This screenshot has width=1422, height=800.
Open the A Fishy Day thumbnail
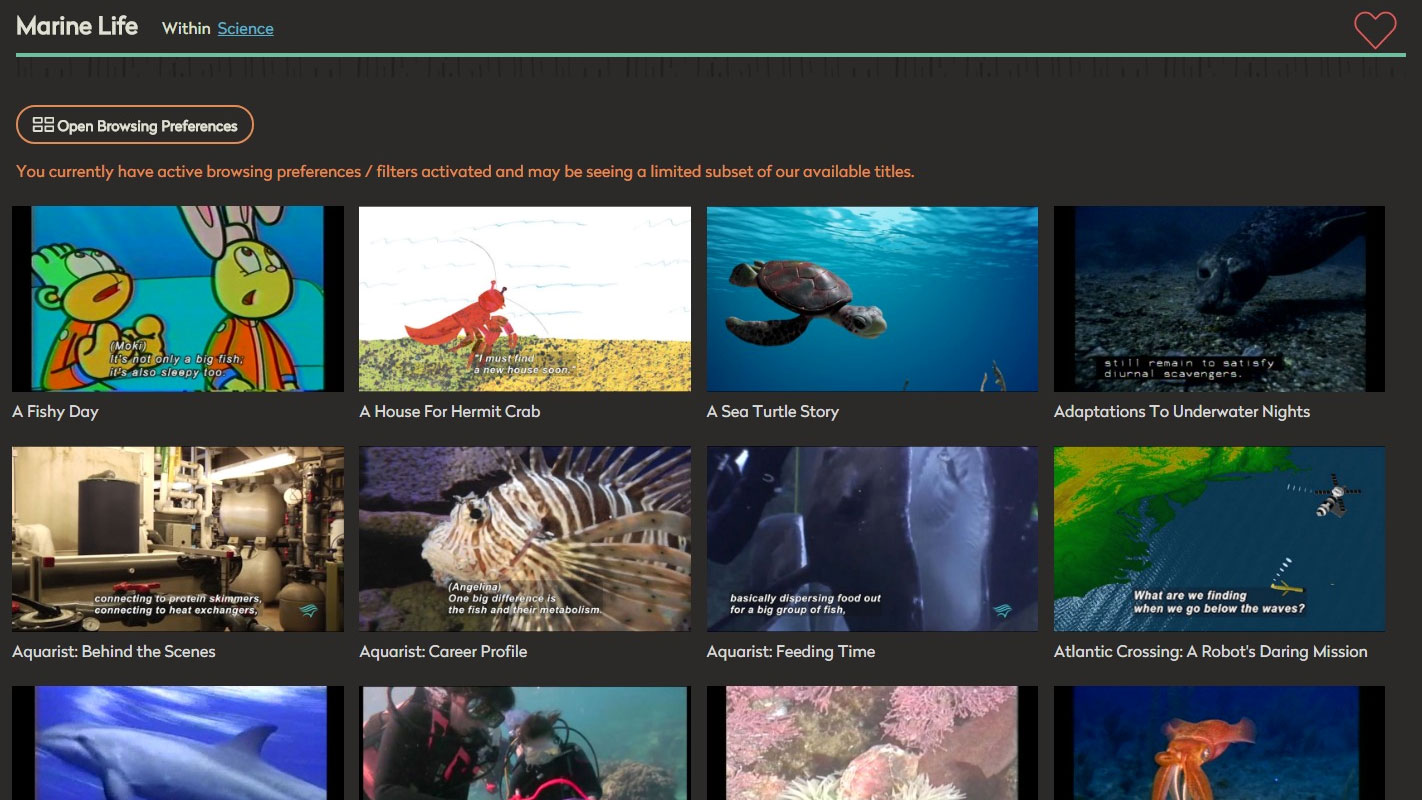[x=178, y=299]
